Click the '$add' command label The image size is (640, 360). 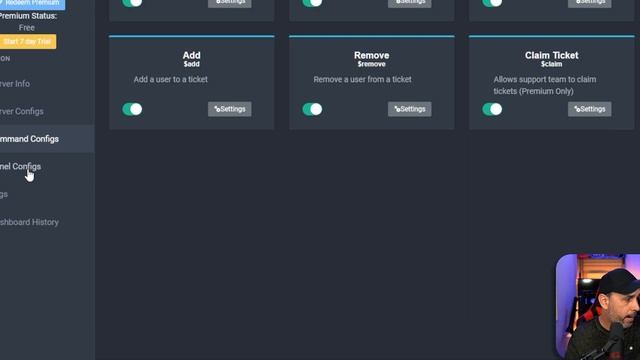pos(191,64)
